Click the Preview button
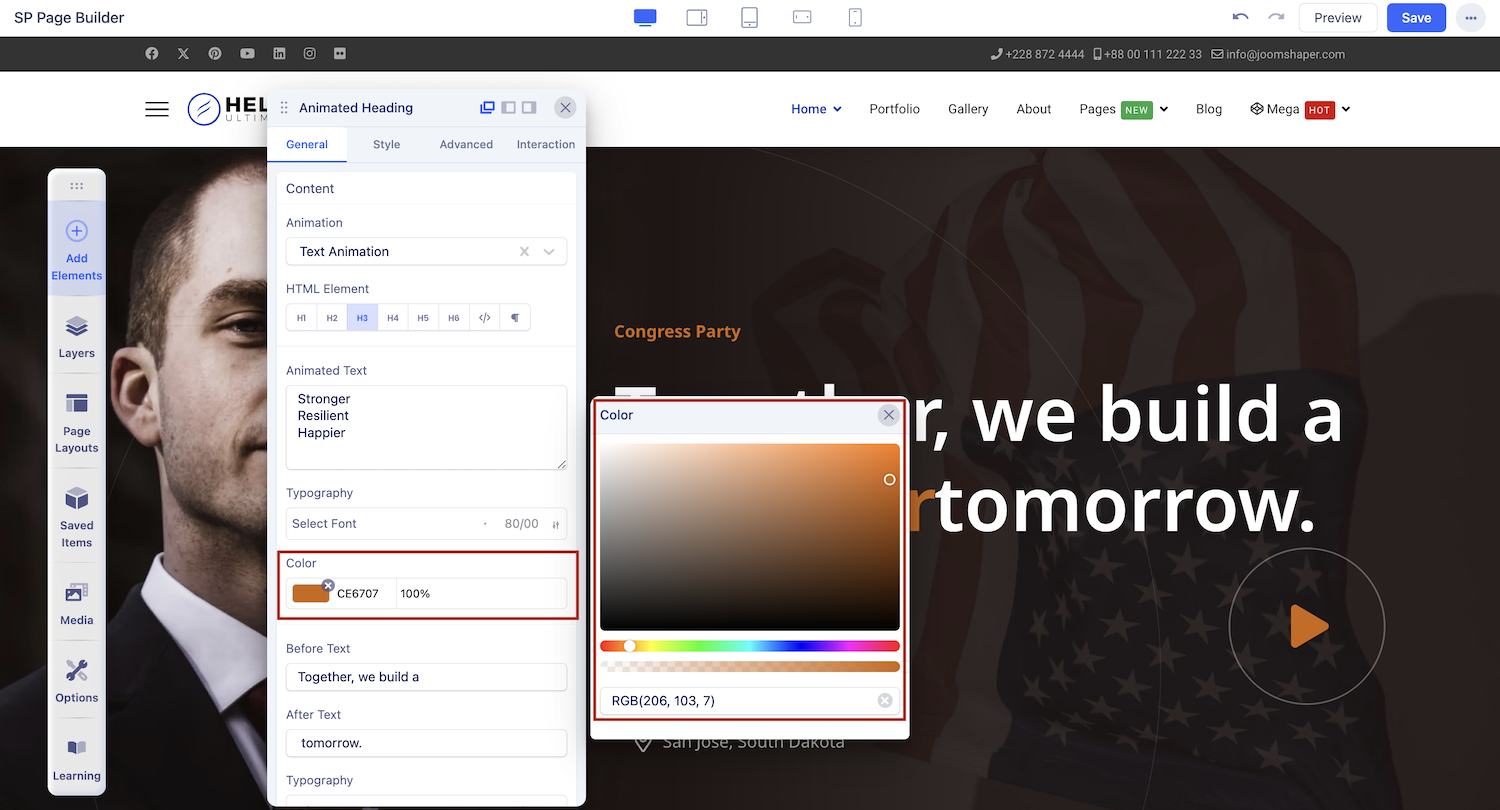The height and width of the screenshot is (810, 1500). (x=1338, y=18)
